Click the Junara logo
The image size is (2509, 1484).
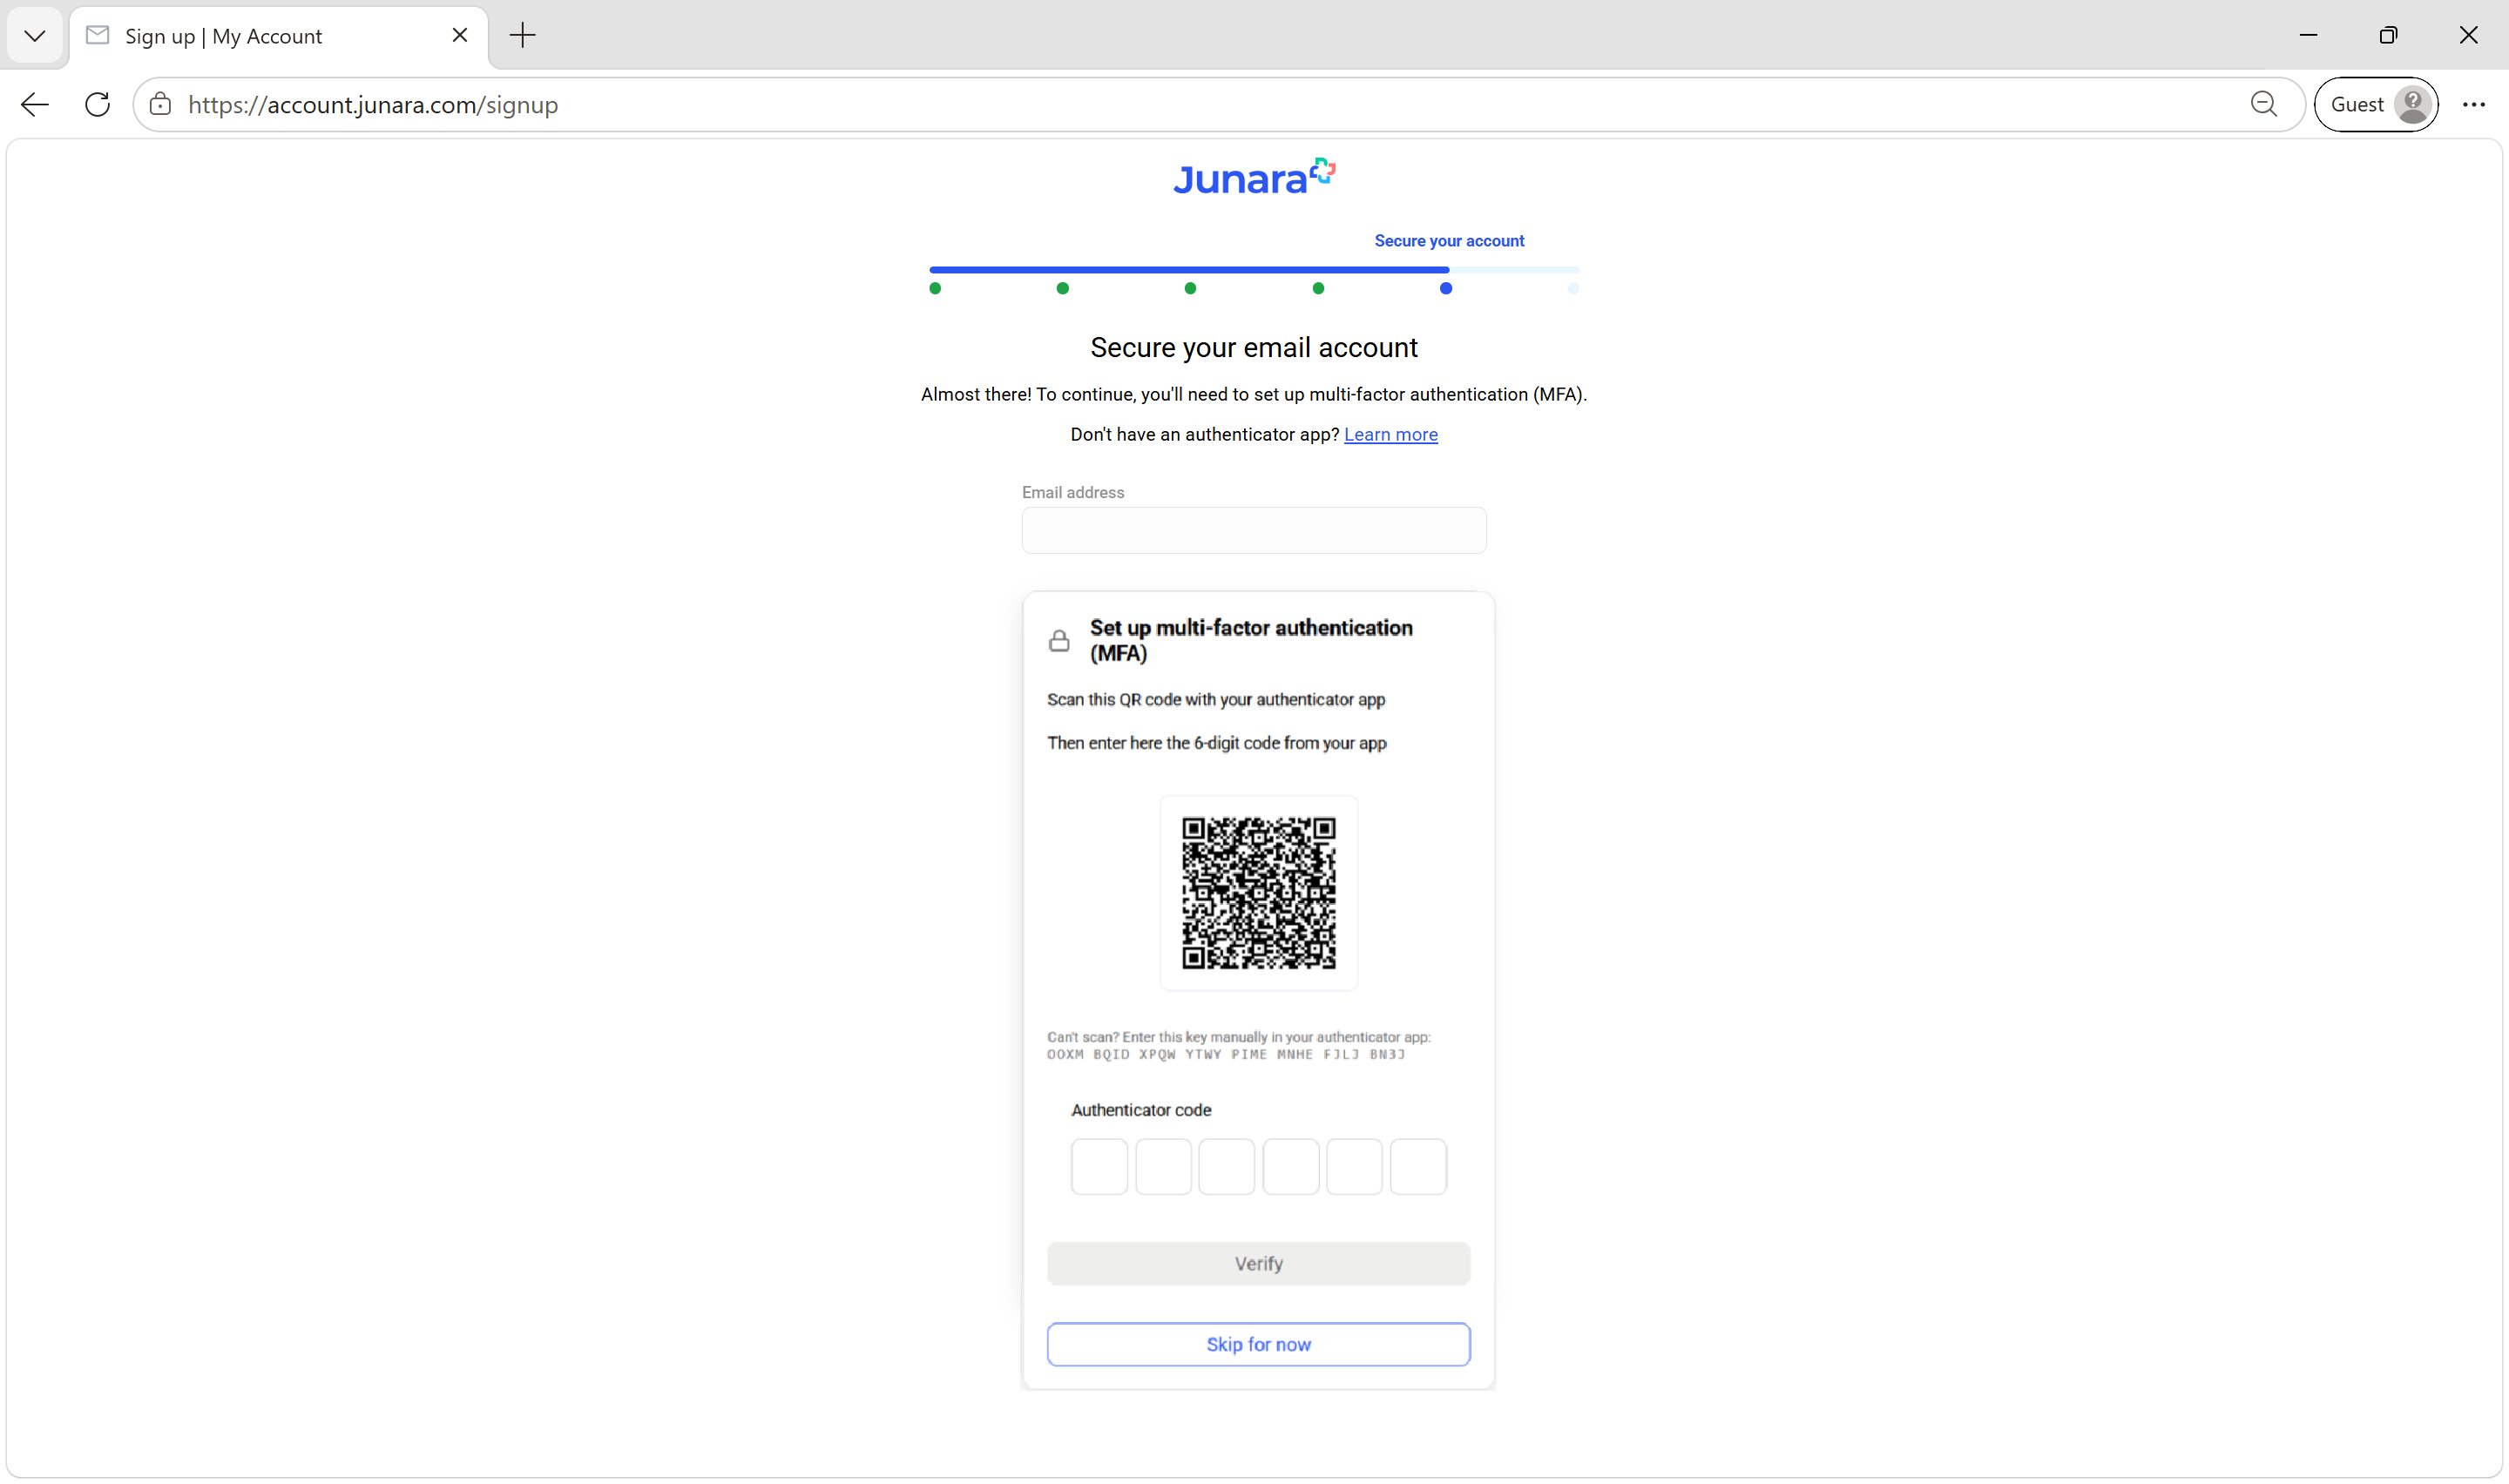(x=1254, y=178)
